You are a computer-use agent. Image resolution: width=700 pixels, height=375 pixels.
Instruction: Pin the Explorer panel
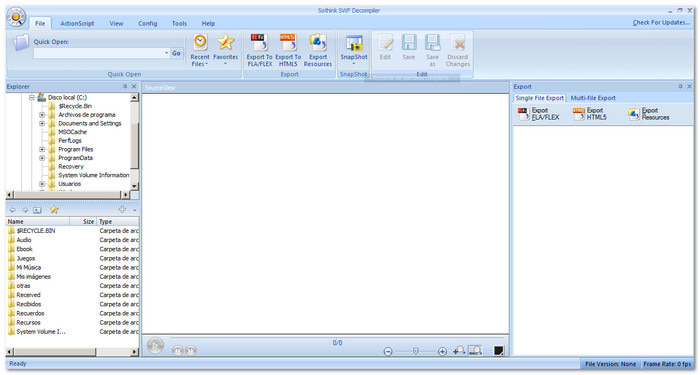click(x=125, y=86)
